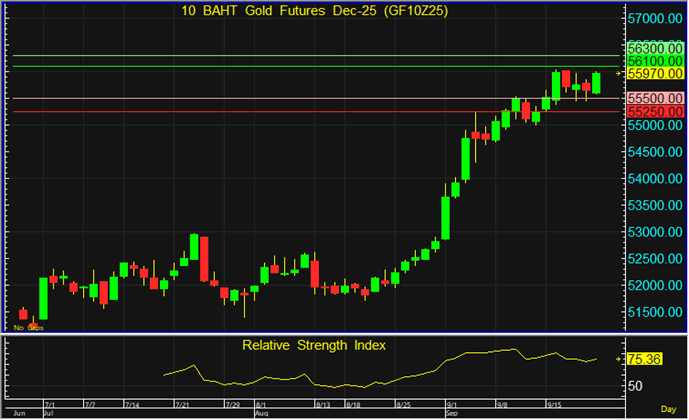Click the 51500.00 price axis label

pyautogui.click(x=653, y=312)
